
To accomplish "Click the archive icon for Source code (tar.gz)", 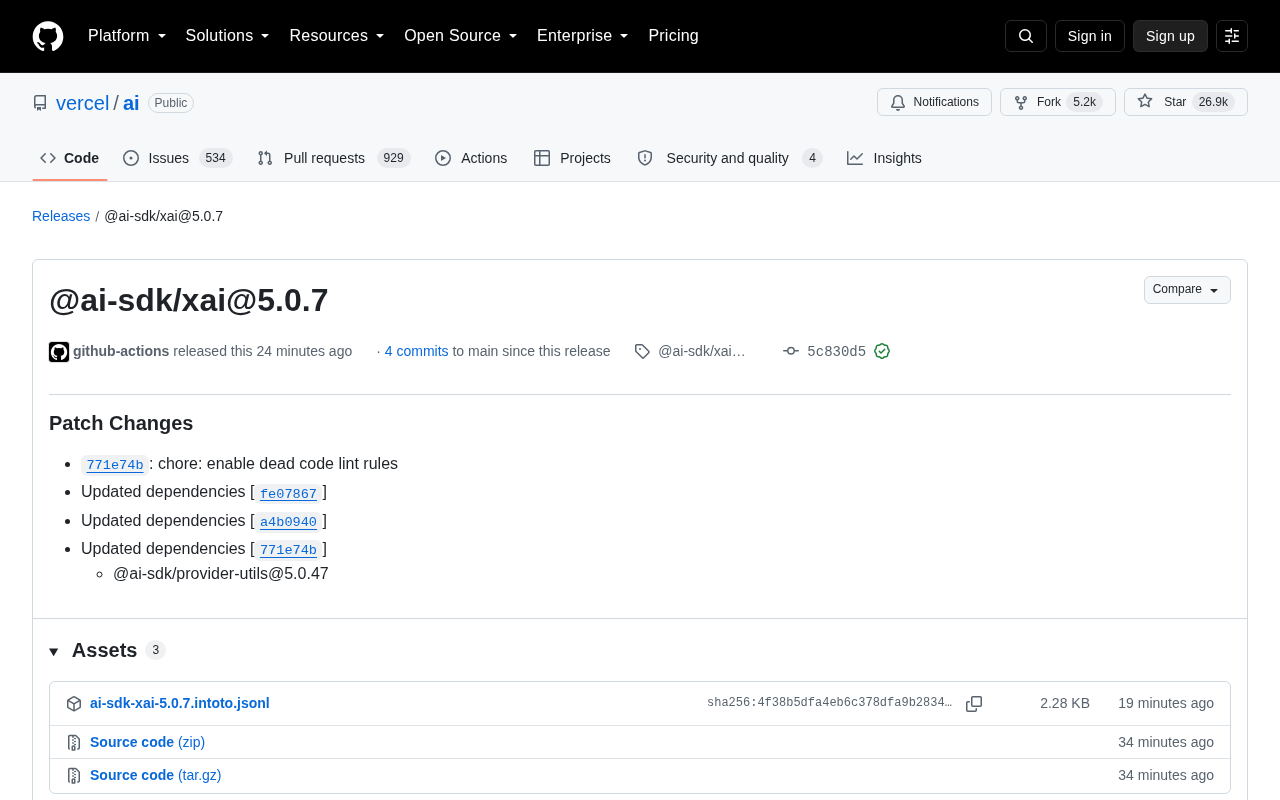I will click(x=74, y=776).
